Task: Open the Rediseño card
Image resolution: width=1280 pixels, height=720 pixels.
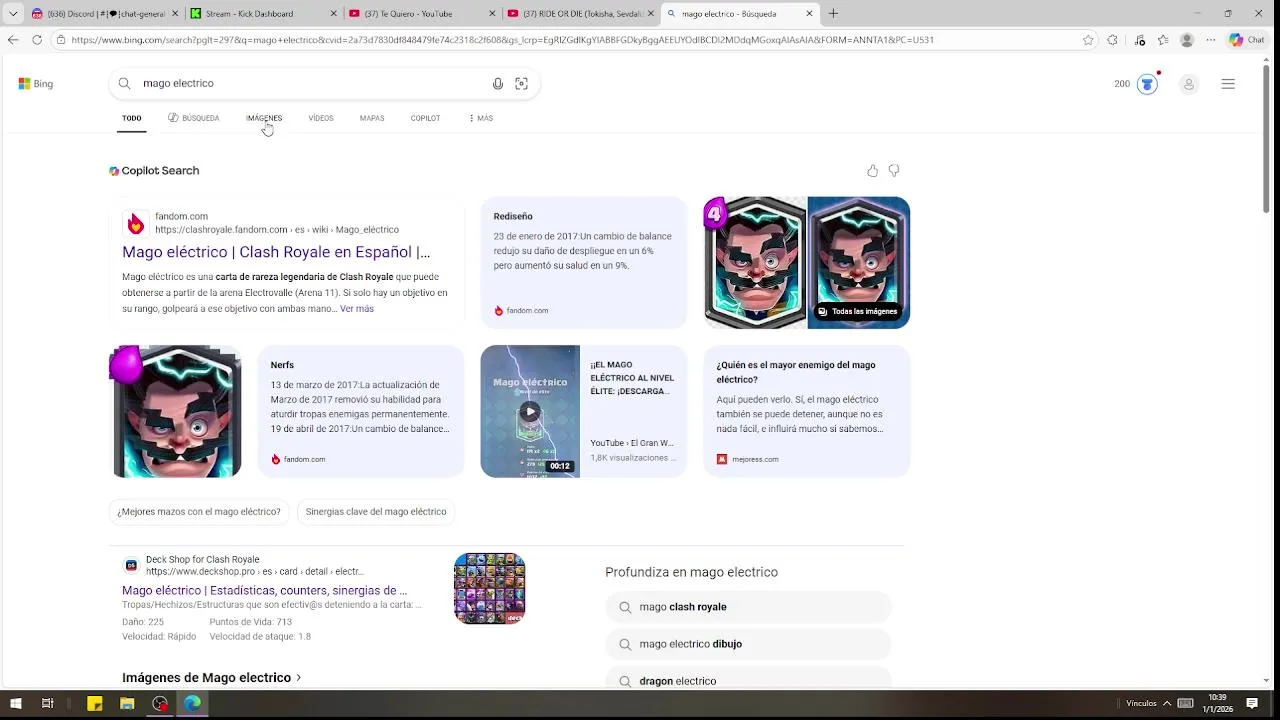Action: [584, 263]
